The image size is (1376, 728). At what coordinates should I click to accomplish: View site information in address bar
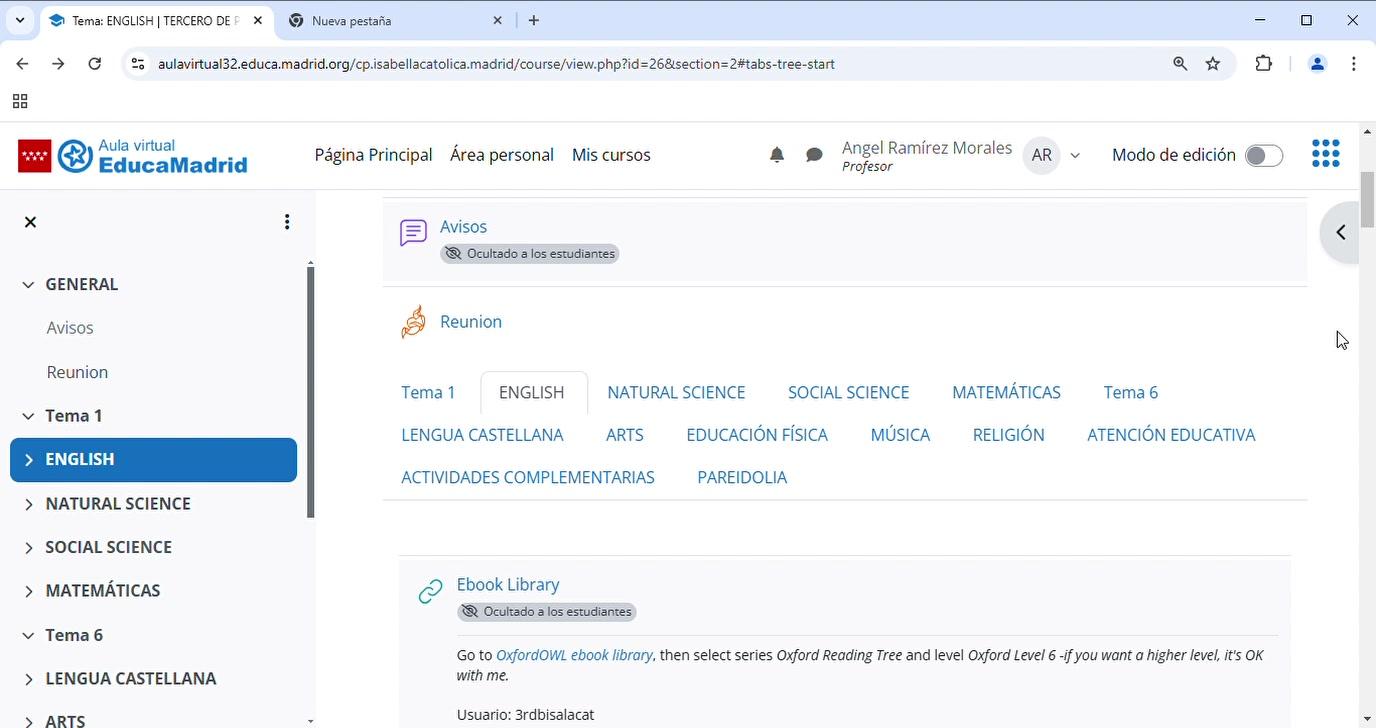click(x=138, y=64)
